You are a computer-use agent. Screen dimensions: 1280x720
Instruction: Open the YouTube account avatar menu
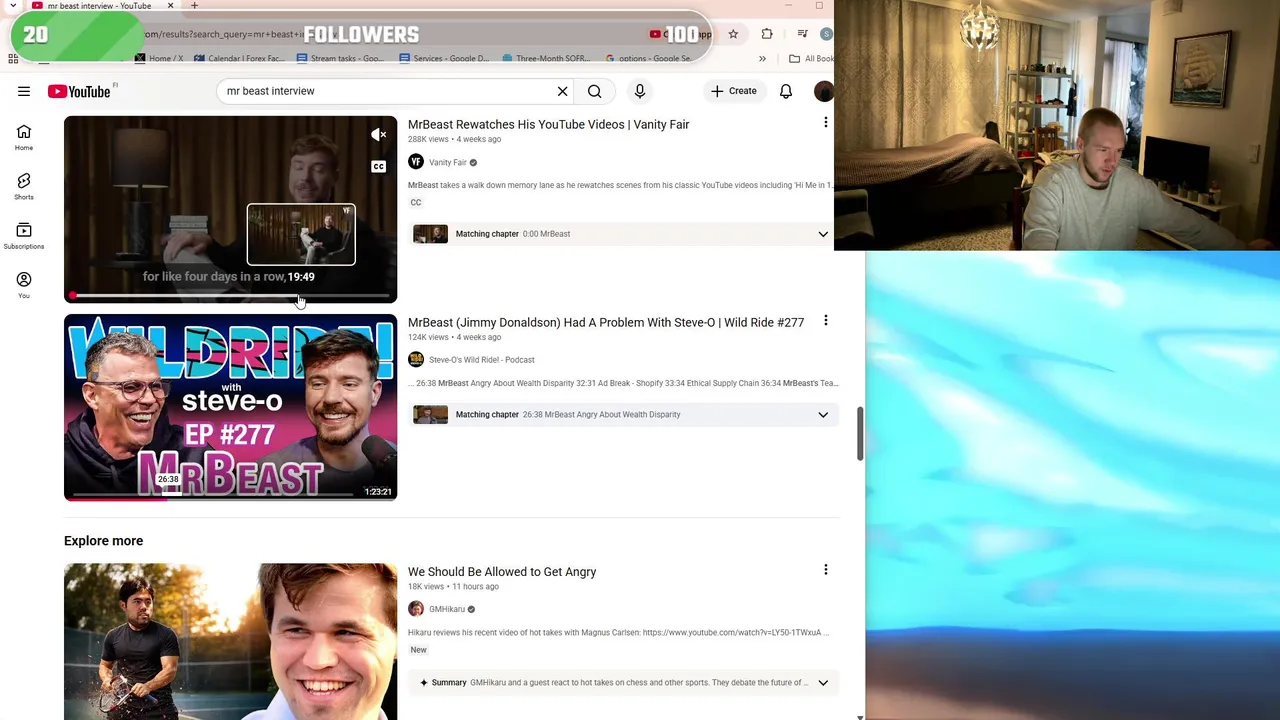click(823, 91)
